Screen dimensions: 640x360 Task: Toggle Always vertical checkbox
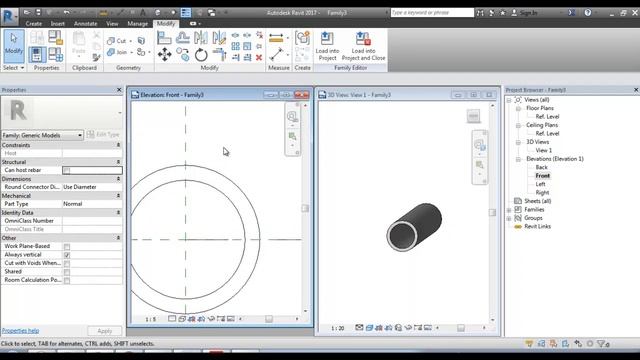point(67,255)
